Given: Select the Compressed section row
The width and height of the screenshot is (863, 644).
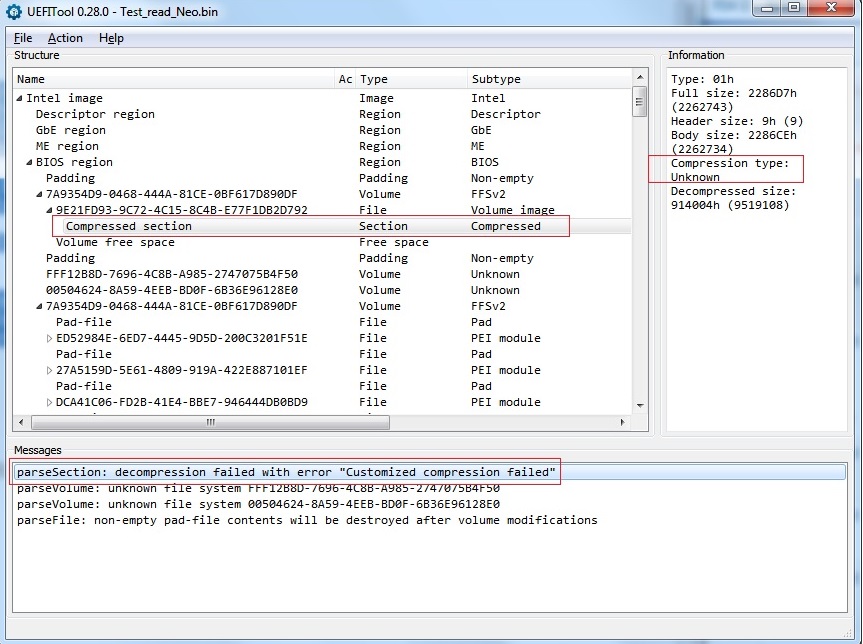Looking at the screenshot, I should tap(128, 226).
